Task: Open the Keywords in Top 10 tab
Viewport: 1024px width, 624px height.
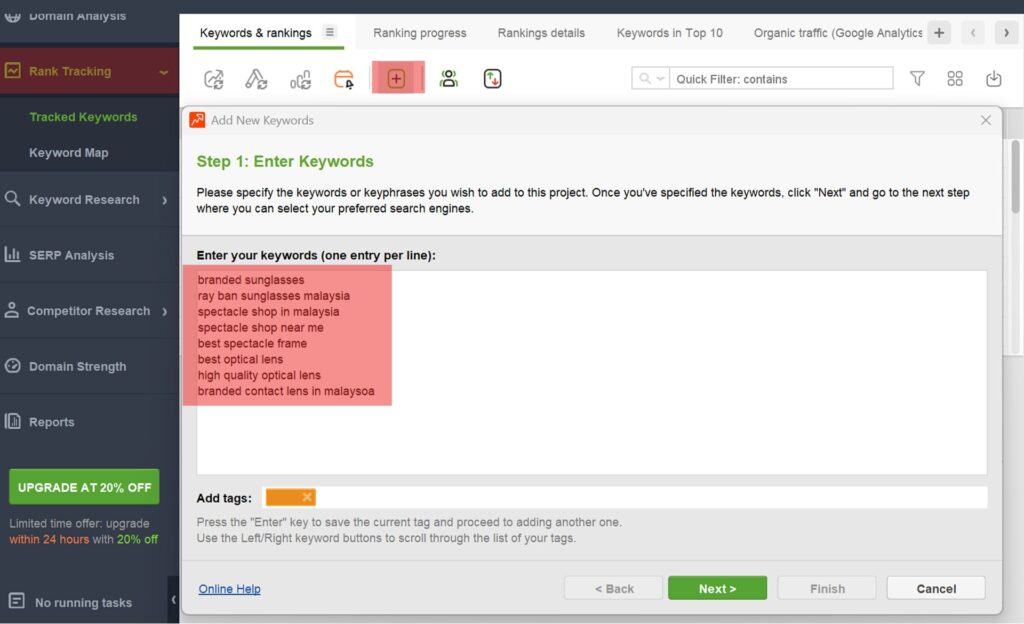Action: pyautogui.click(x=669, y=32)
